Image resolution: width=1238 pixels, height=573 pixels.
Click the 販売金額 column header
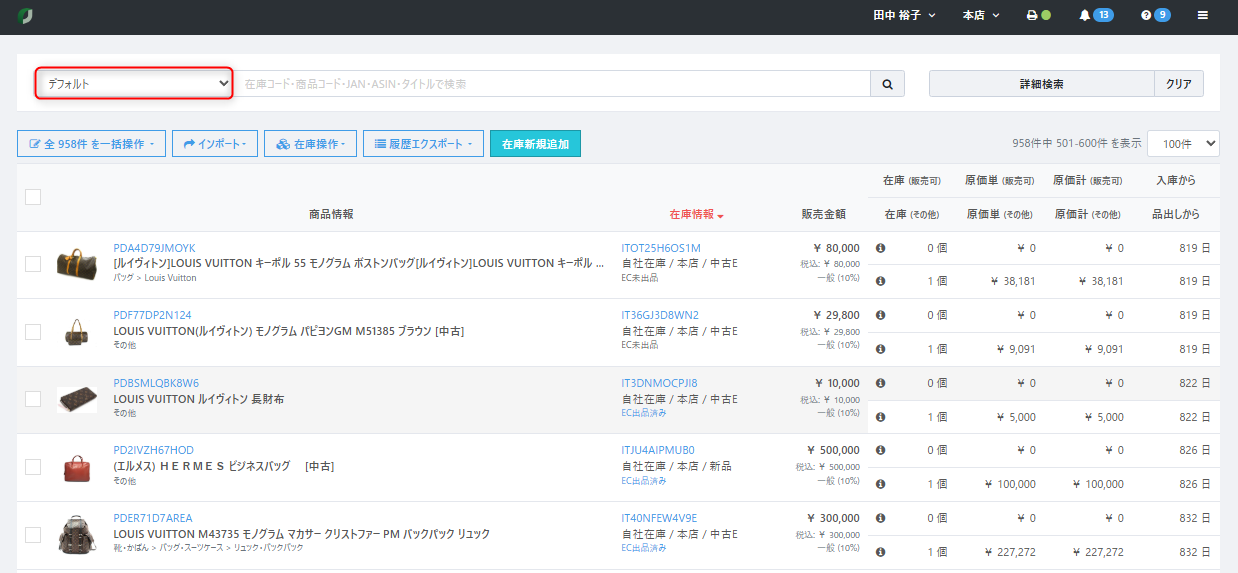823,214
